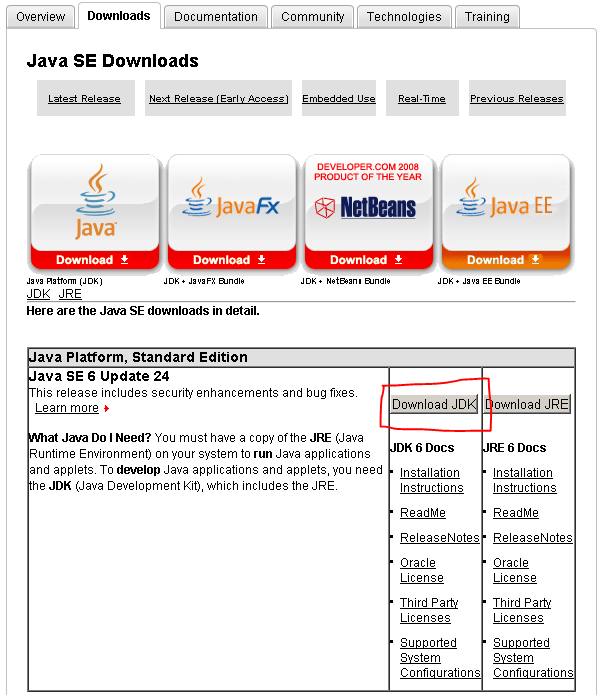The width and height of the screenshot is (602, 695).
Task: Open JDK Supported System Configurations link
Action: [x=440, y=658]
